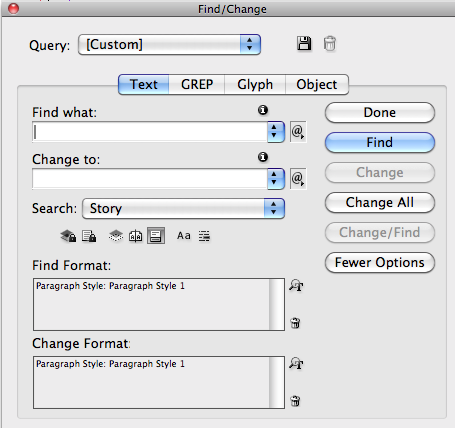Switch to the Glyph tab

point(255,84)
